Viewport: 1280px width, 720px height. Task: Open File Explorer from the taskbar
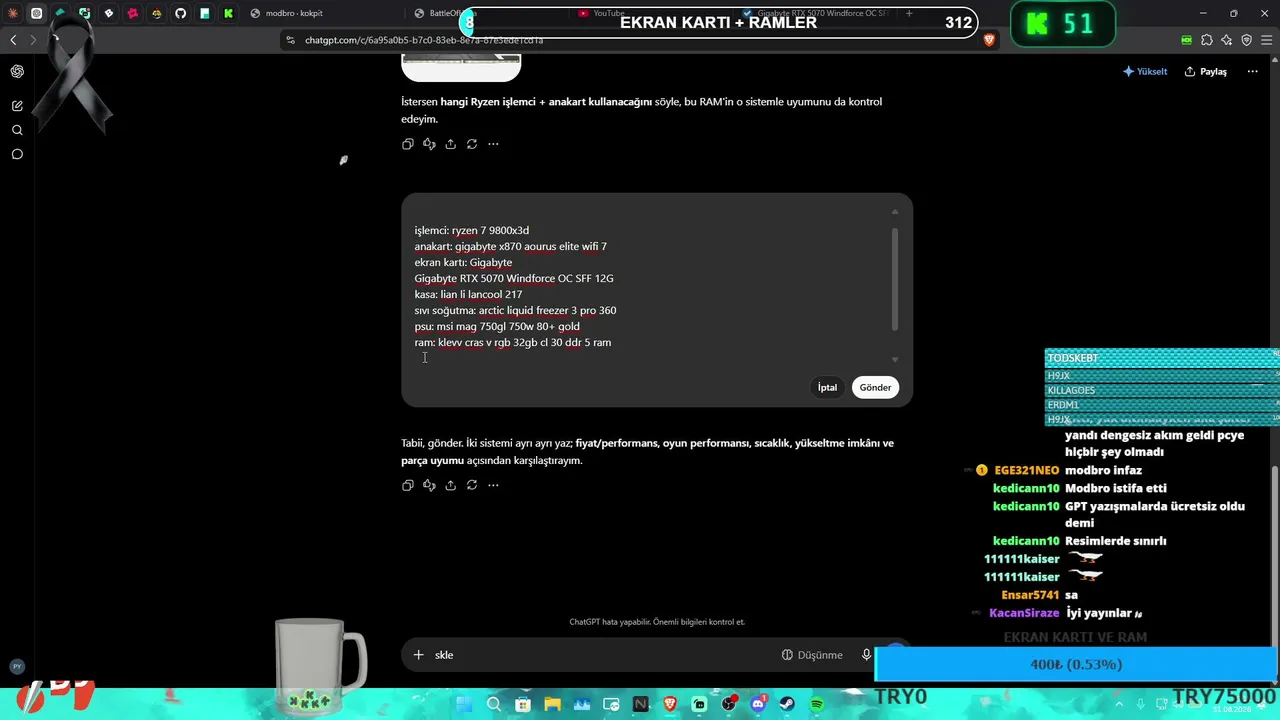click(552, 705)
